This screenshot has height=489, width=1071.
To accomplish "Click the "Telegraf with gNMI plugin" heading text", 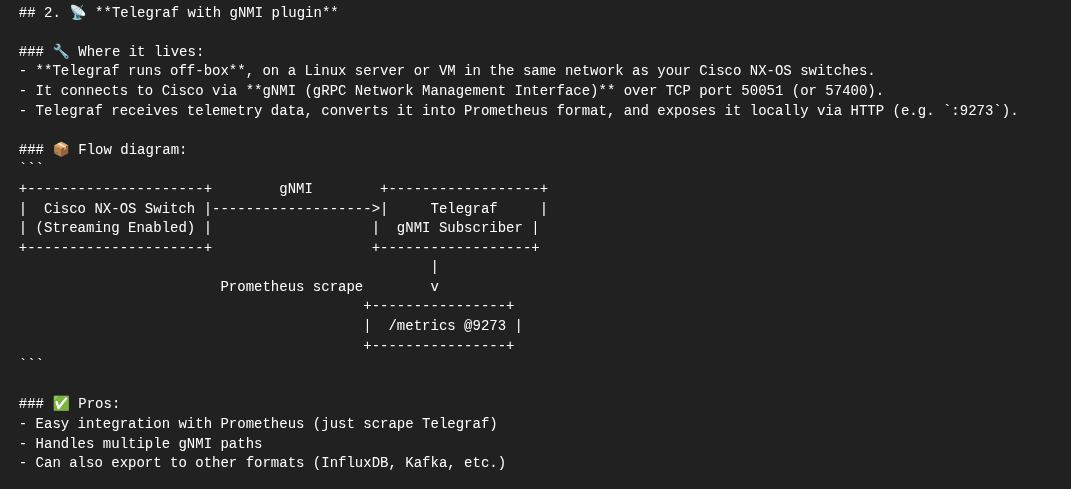I will tap(216, 13).
